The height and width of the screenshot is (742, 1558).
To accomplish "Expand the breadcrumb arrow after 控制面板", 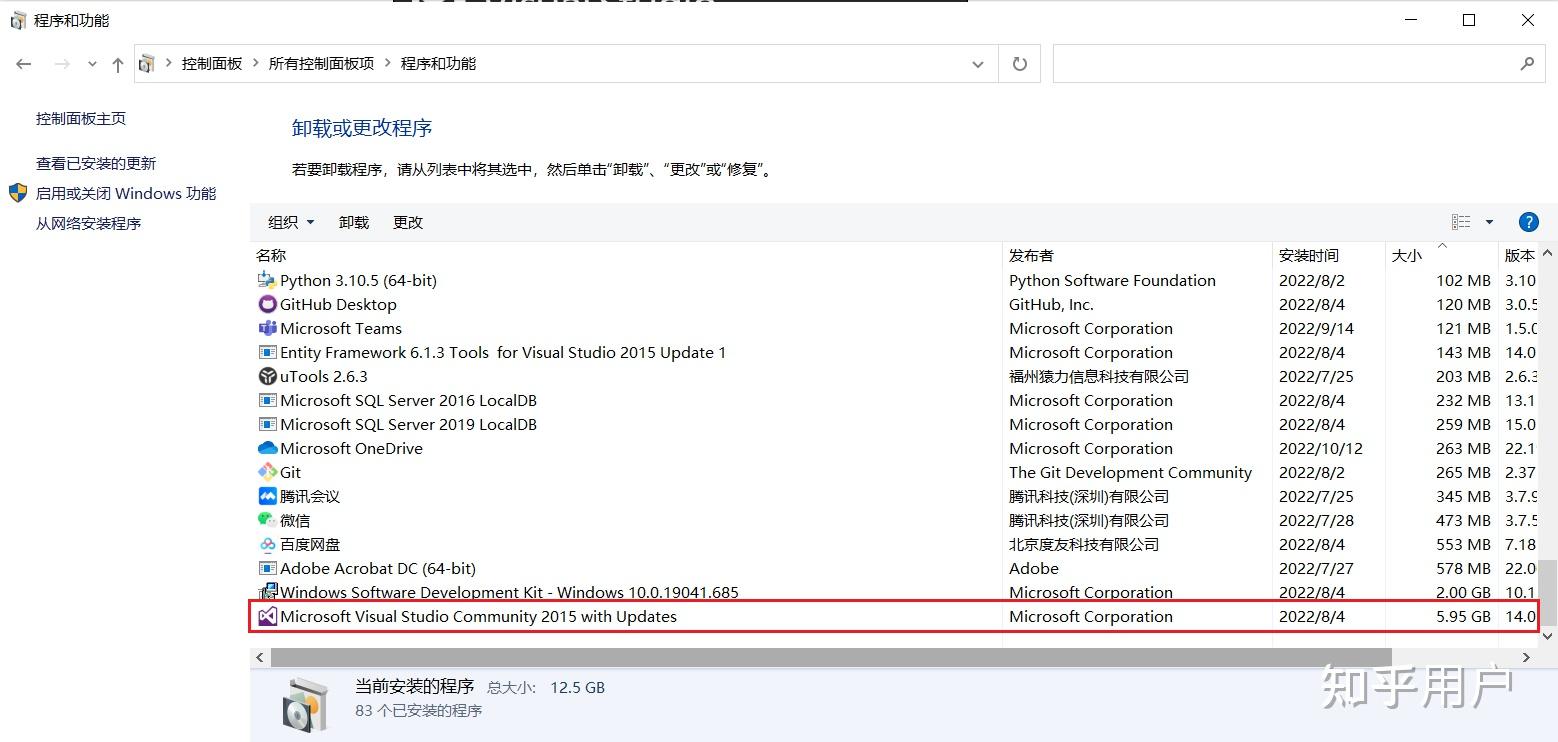I will pyautogui.click(x=255, y=64).
